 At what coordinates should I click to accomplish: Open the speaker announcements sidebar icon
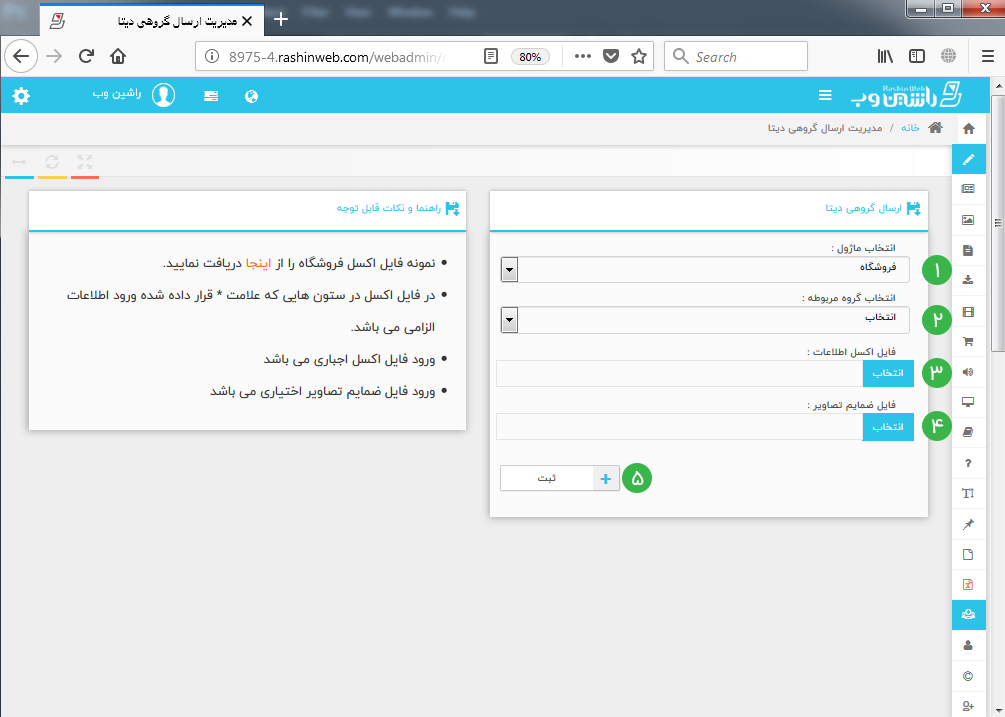coord(968,372)
